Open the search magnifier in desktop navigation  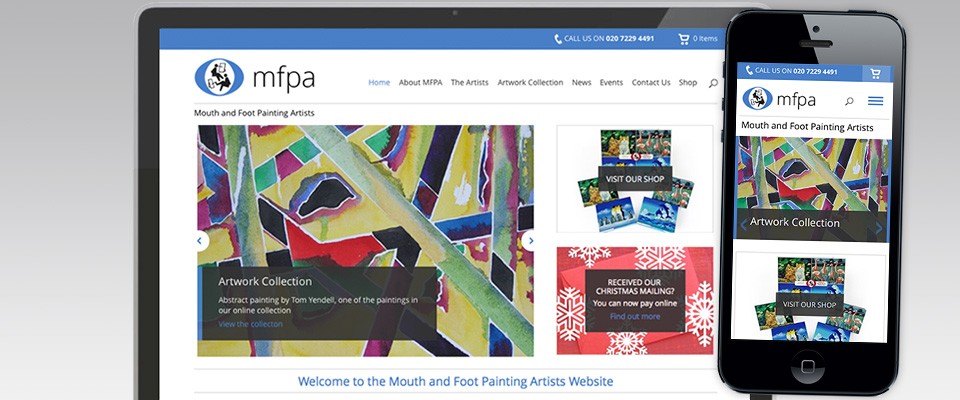pyautogui.click(x=713, y=83)
